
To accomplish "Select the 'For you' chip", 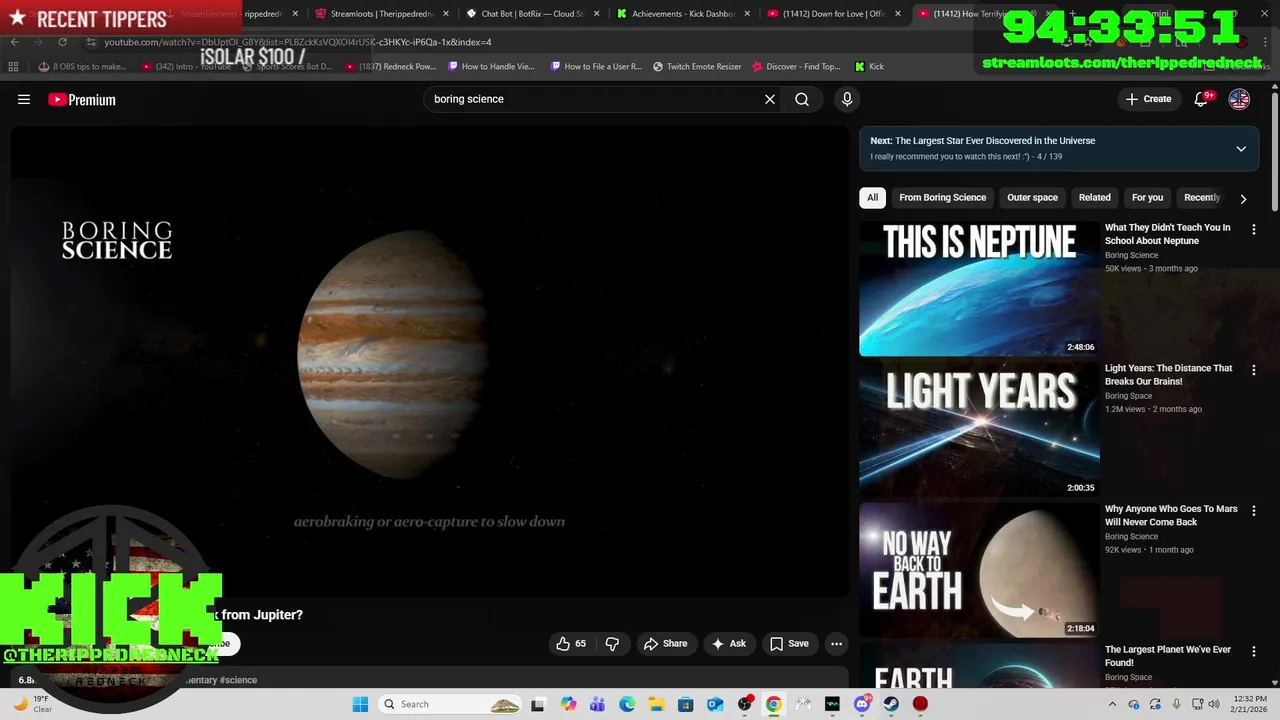I will [1147, 198].
